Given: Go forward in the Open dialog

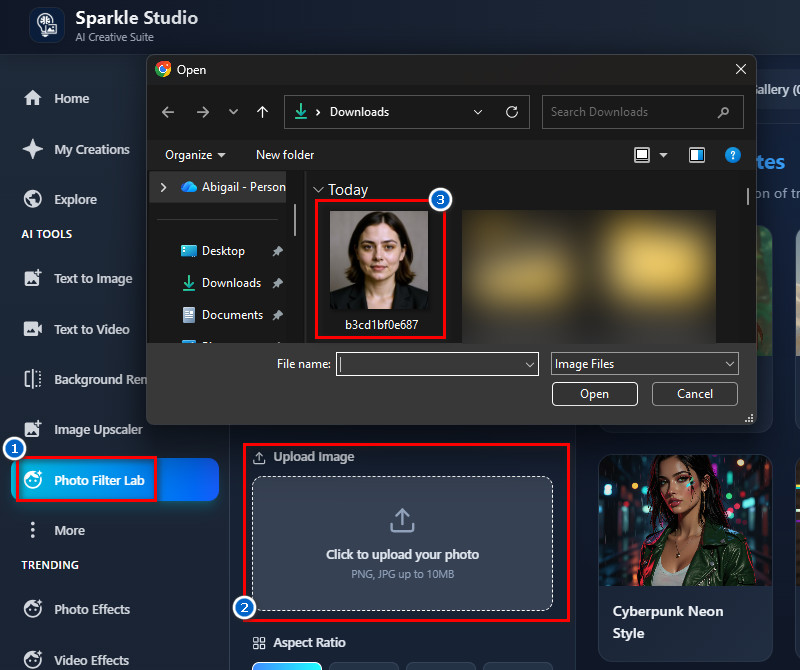Looking at the screenshot, I should 203,112.
